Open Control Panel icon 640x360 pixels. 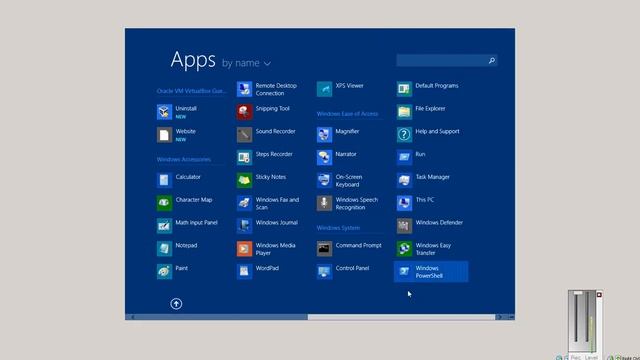[324, 271]
